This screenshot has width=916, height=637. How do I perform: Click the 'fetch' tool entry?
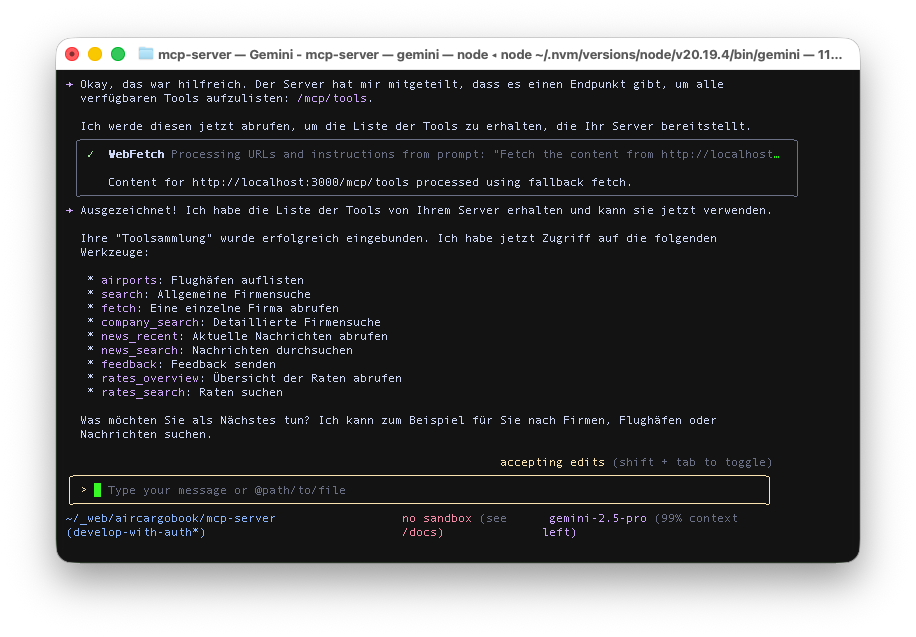point(119,308)
